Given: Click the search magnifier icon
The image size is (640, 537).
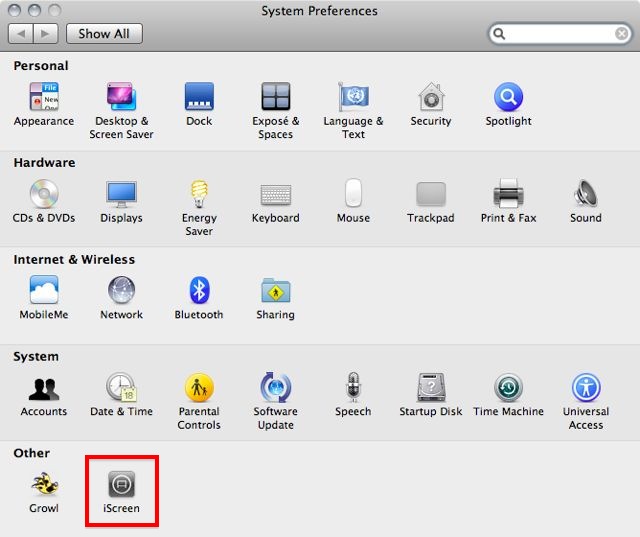Looking at the screenshot, I should pos(499,33).
